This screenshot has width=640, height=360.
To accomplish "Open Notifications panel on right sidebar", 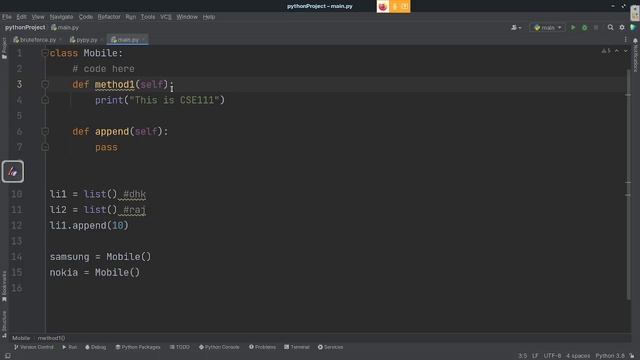I will (x=636, y=55).
